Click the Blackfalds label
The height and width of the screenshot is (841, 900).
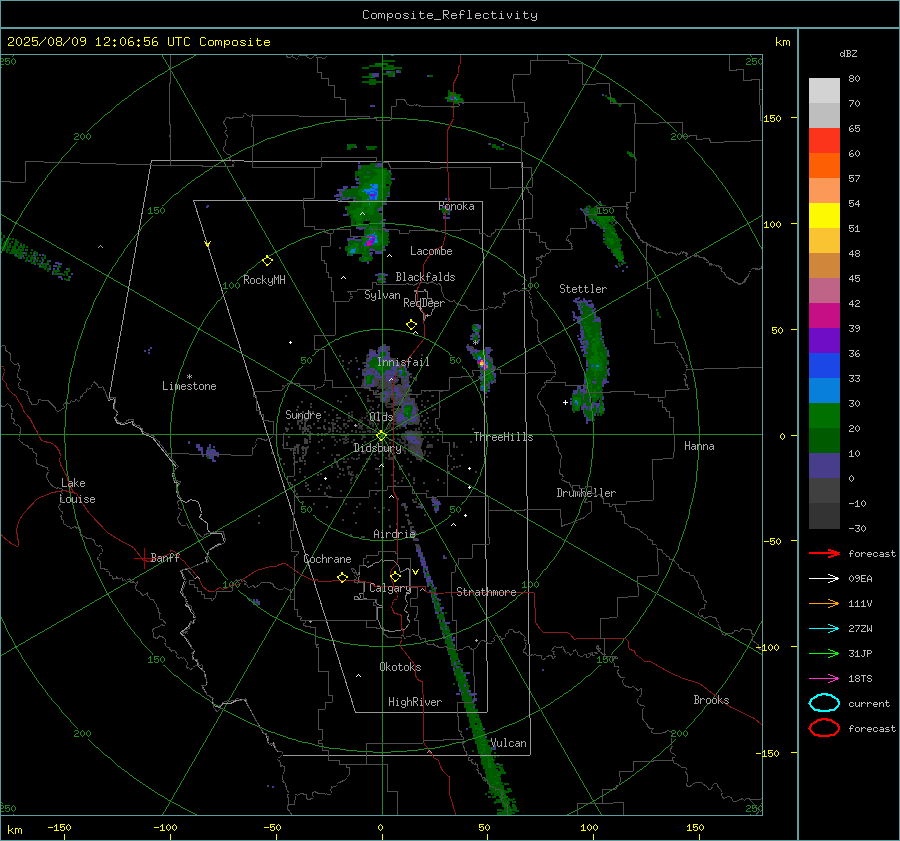pyautogui.click(x=425, y=277)
